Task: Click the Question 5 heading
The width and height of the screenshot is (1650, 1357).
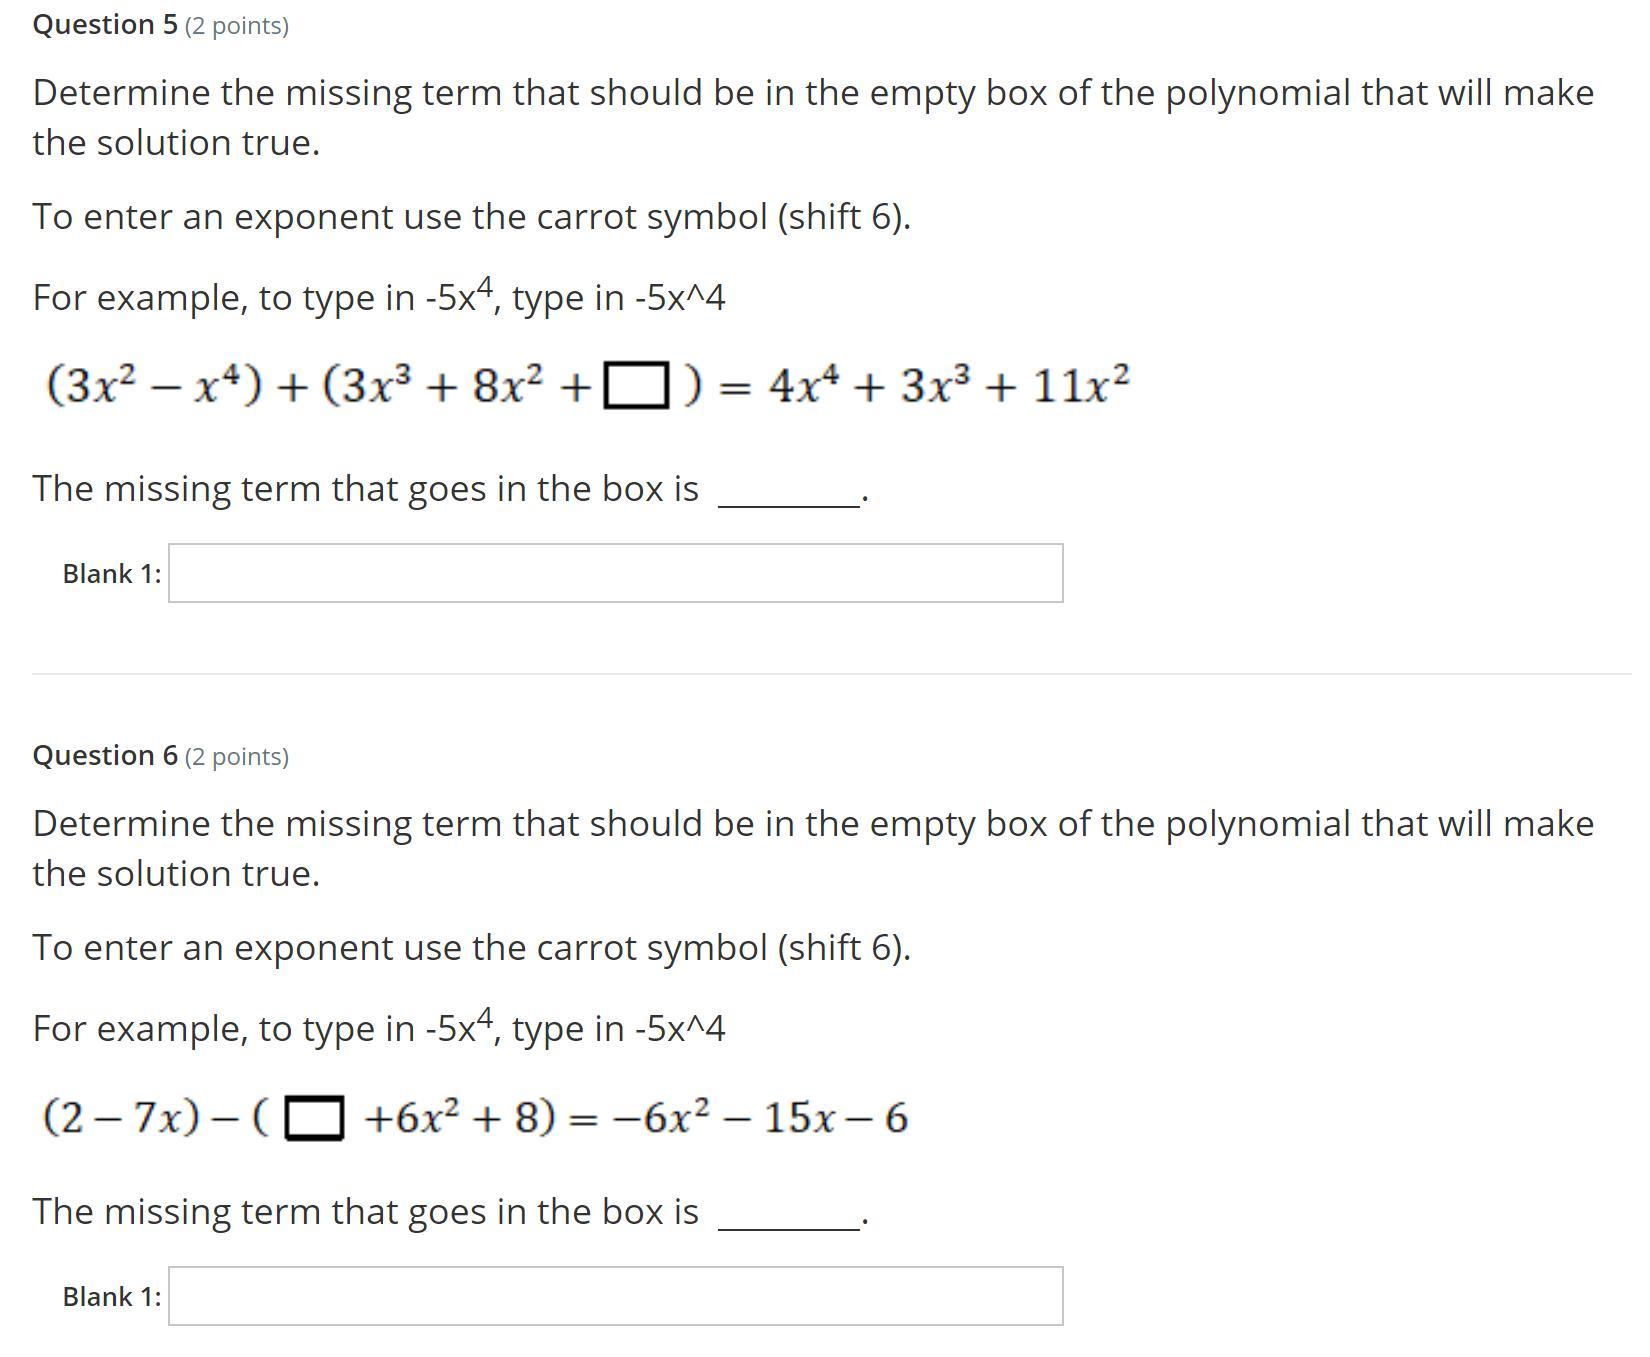Action: coord(105,25)
